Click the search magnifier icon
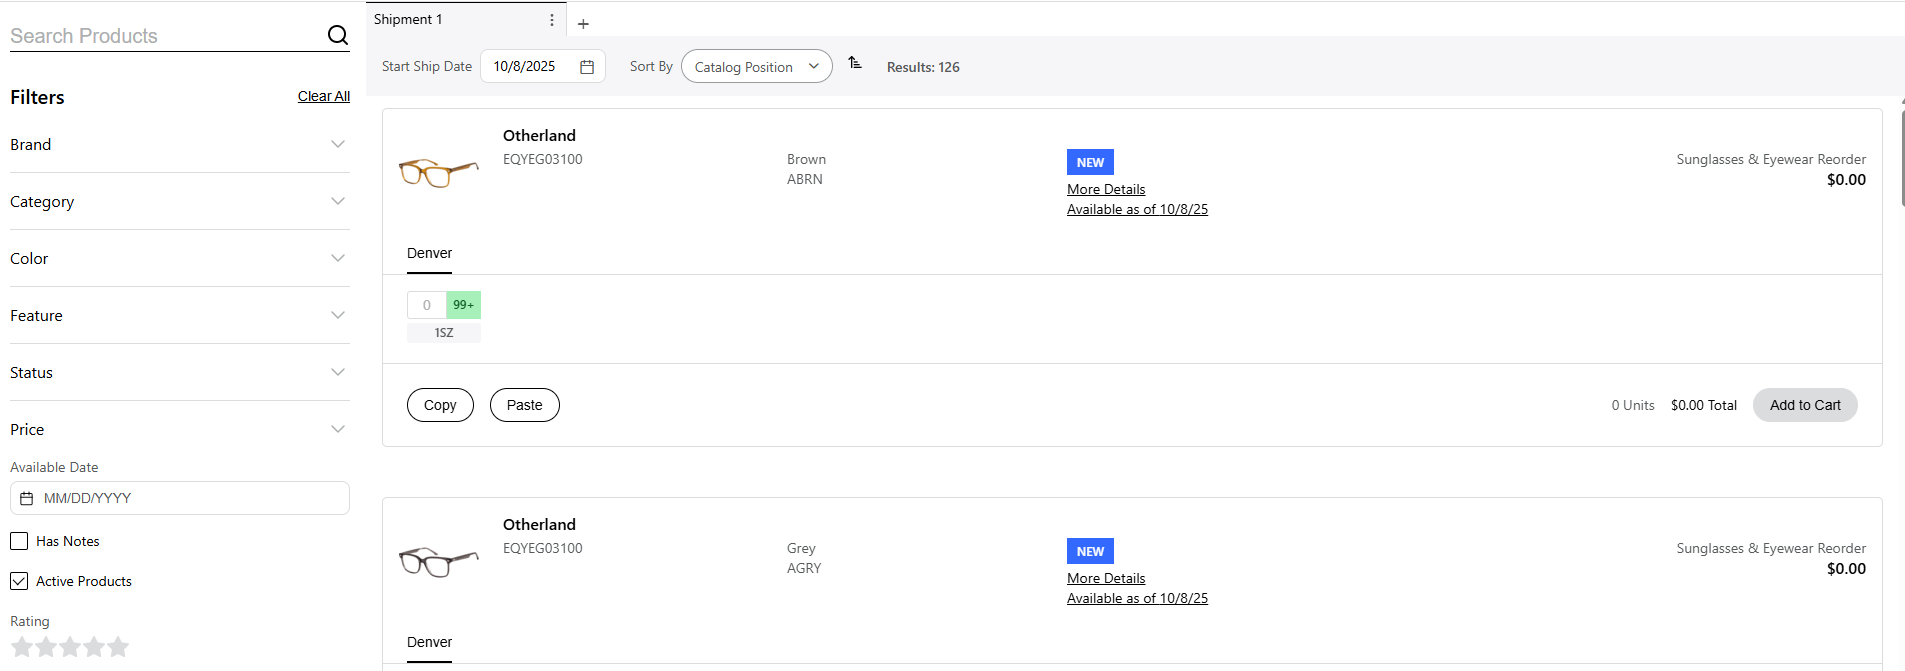The height and width of the screenshot is (671, 1905). point(338,36)
